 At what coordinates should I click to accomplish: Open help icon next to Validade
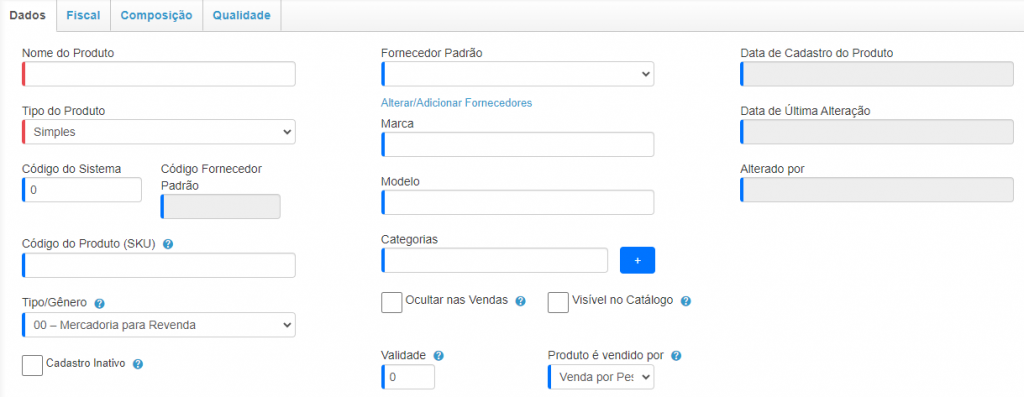439,356
